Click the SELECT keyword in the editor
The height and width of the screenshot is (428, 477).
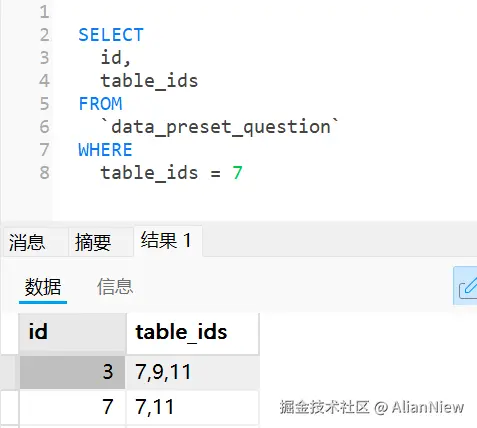(x=111, y=35)
